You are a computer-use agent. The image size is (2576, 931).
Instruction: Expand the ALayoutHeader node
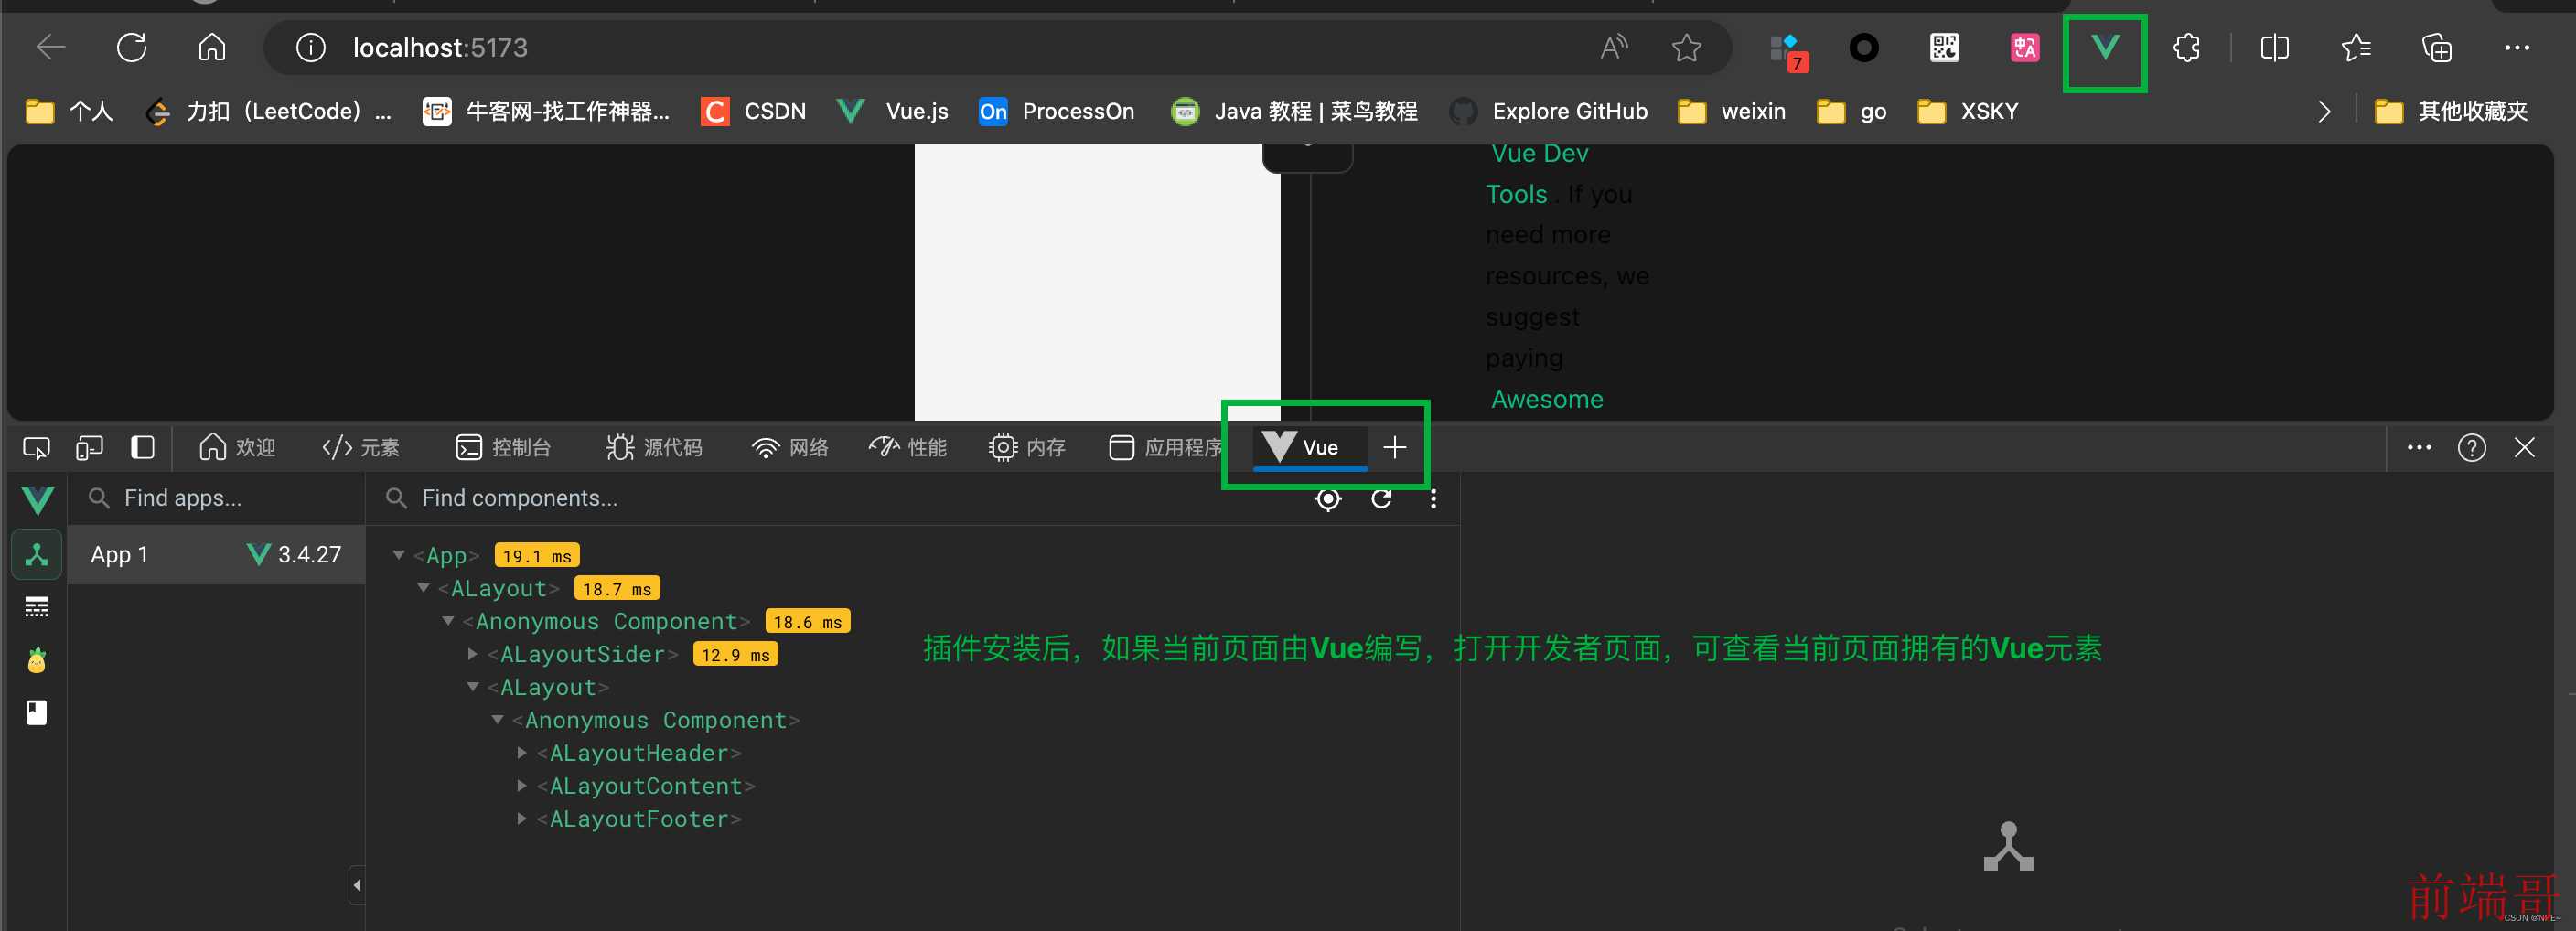click(x=521, y=752)
